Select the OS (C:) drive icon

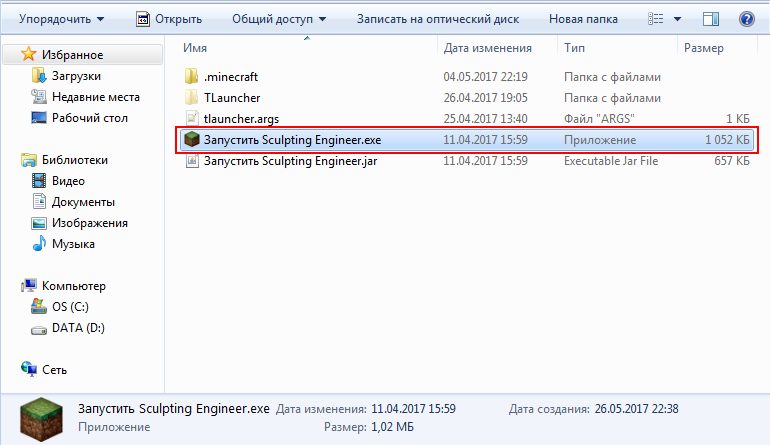39,307
